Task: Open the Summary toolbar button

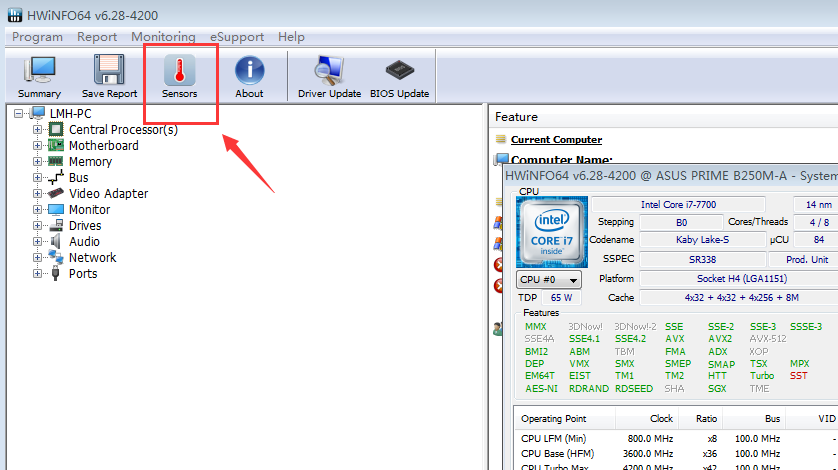Action: [39, 76]
